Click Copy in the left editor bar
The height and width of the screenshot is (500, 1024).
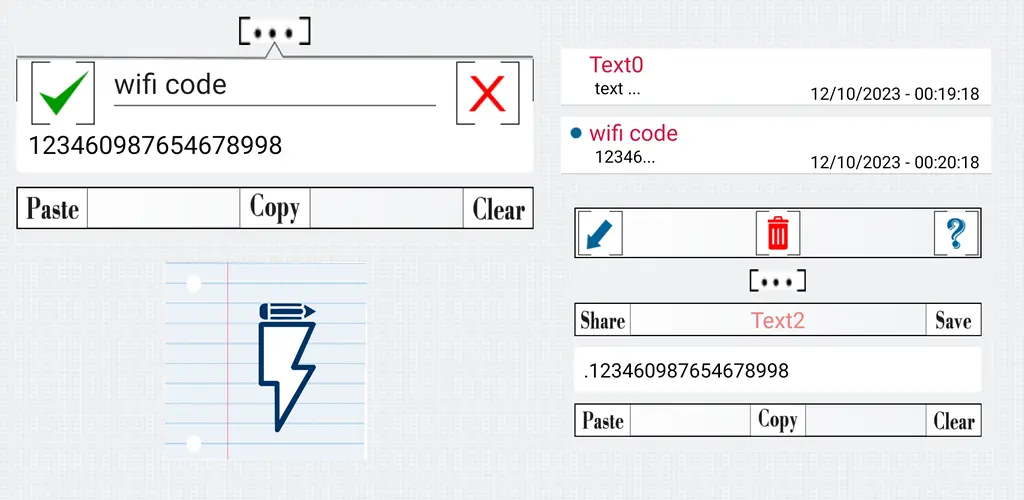tap(275, 208)
